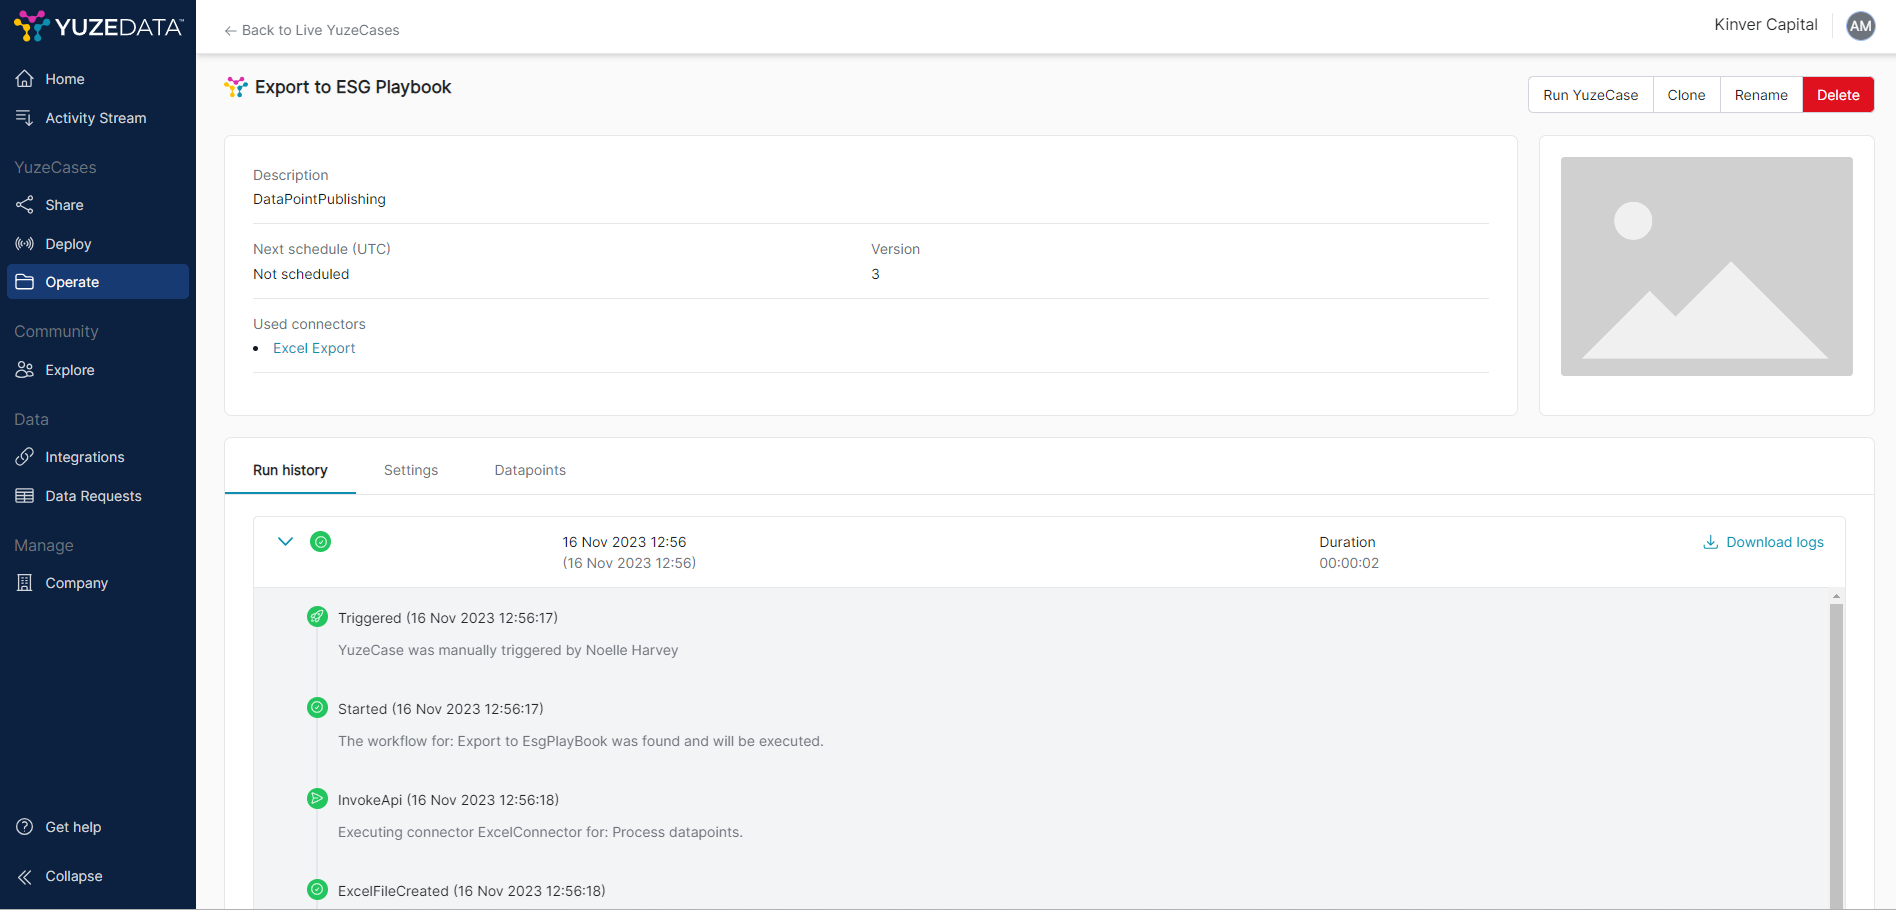Go to Data Requests

point(92,496)
